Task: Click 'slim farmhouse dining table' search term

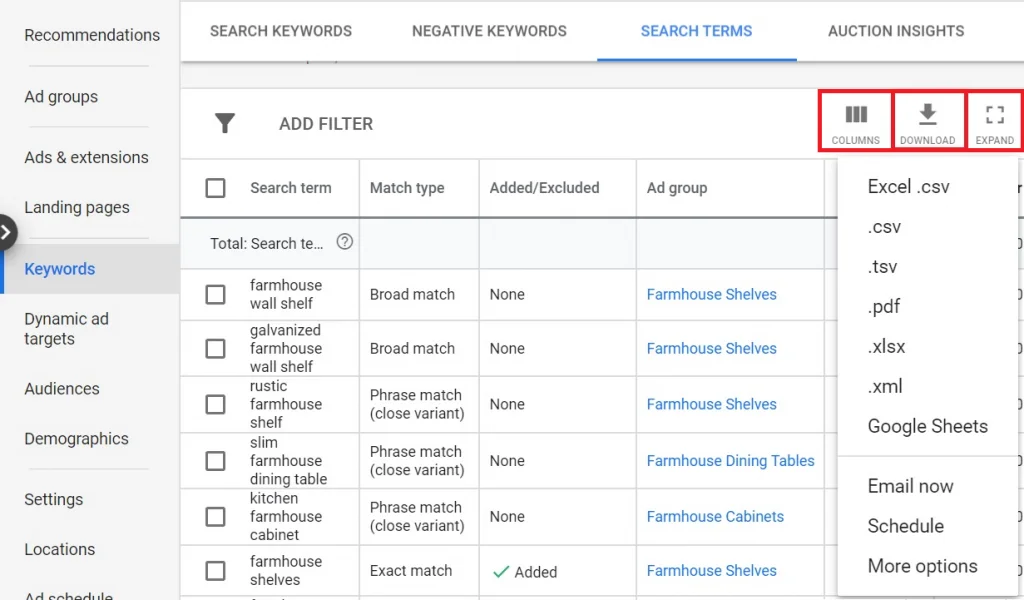Action: (x=288, y=461)
